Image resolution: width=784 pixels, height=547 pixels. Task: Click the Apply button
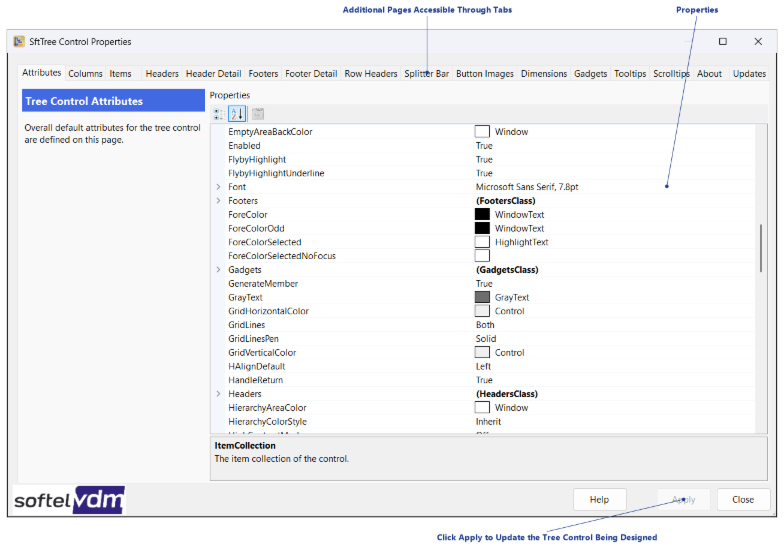[684, 500]
